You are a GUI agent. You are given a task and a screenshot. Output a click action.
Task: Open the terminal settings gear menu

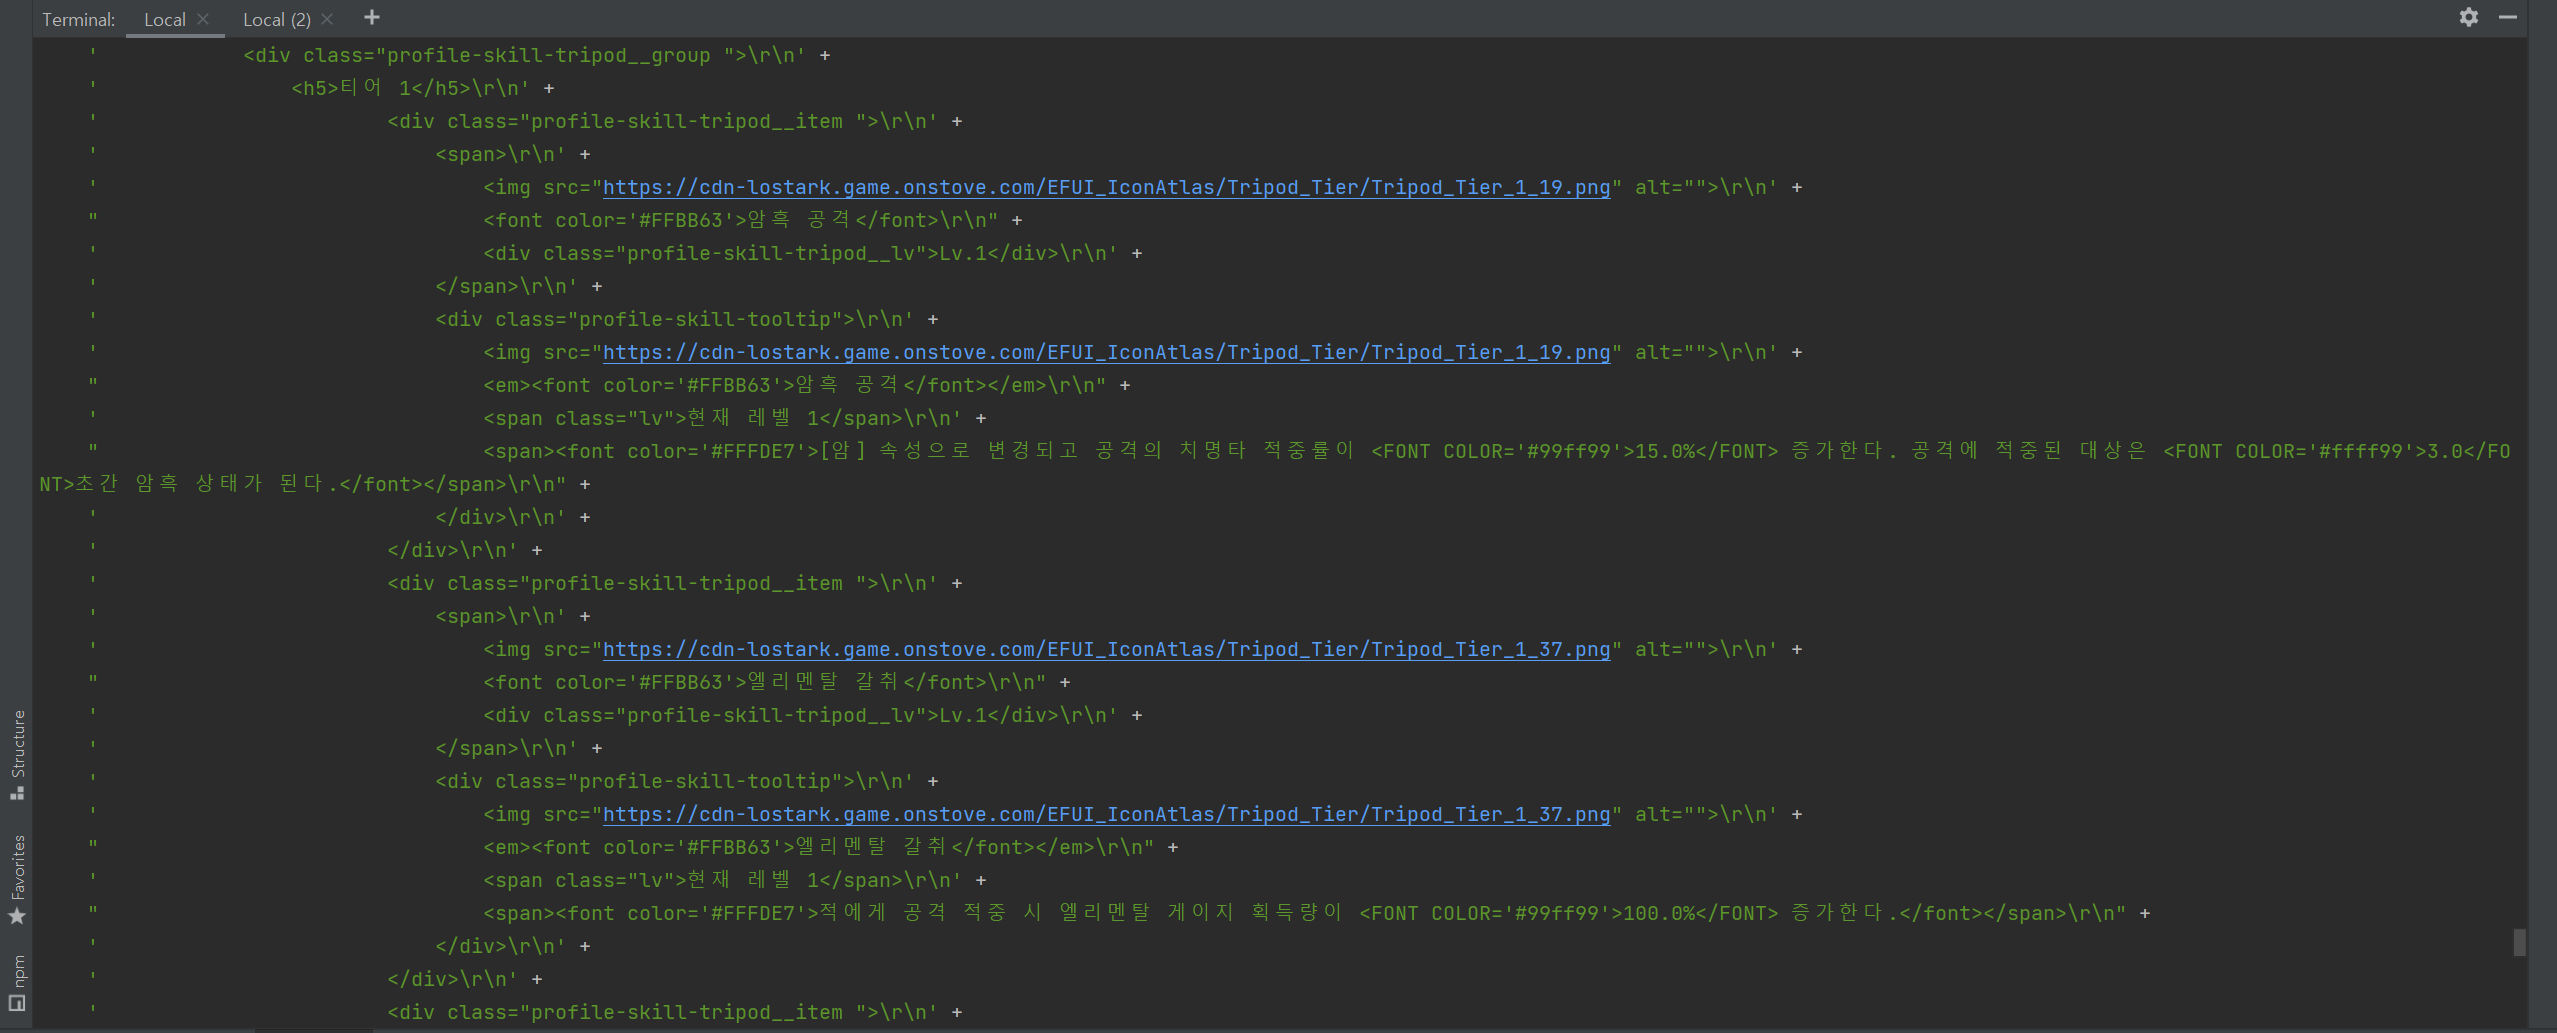coord(2468,17)
